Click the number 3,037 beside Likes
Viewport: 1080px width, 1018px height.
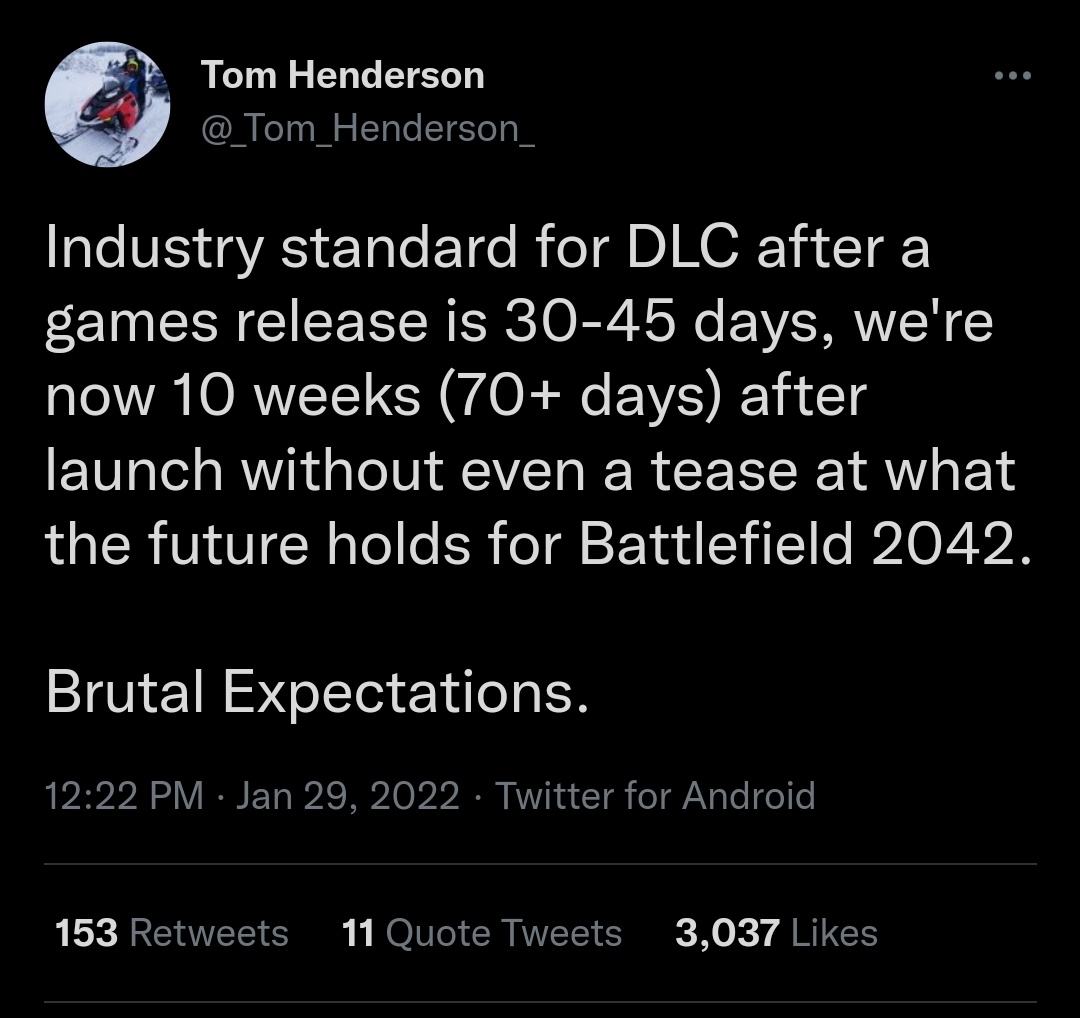click(x=727, y=933)
